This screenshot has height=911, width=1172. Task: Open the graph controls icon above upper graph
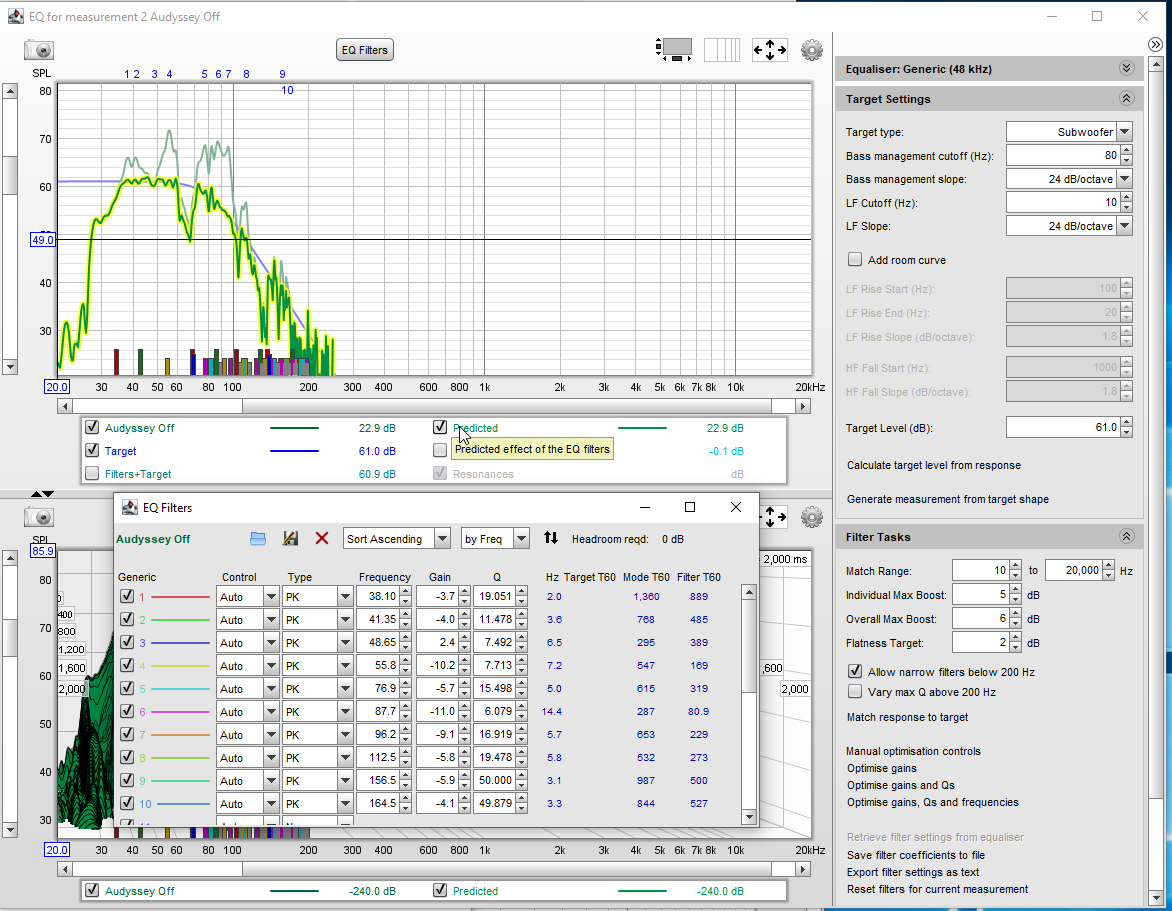[674, 49]
